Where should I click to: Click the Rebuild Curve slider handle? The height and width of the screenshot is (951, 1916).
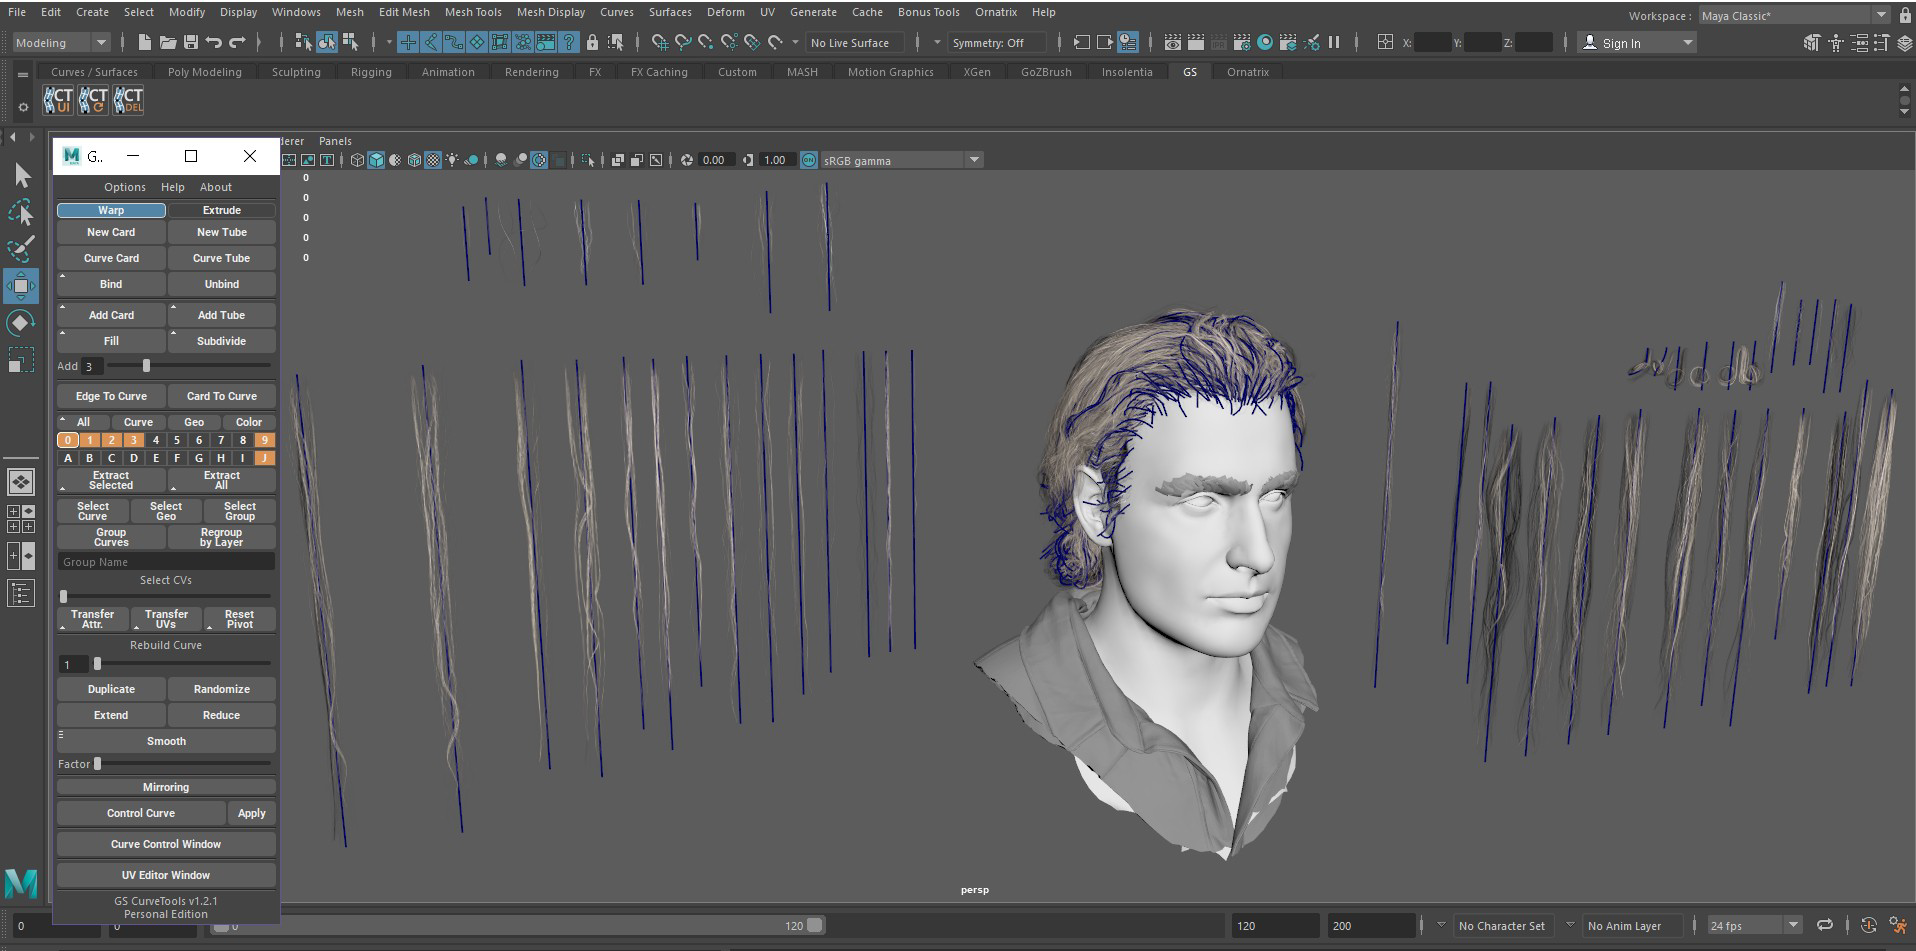point(97,664)
